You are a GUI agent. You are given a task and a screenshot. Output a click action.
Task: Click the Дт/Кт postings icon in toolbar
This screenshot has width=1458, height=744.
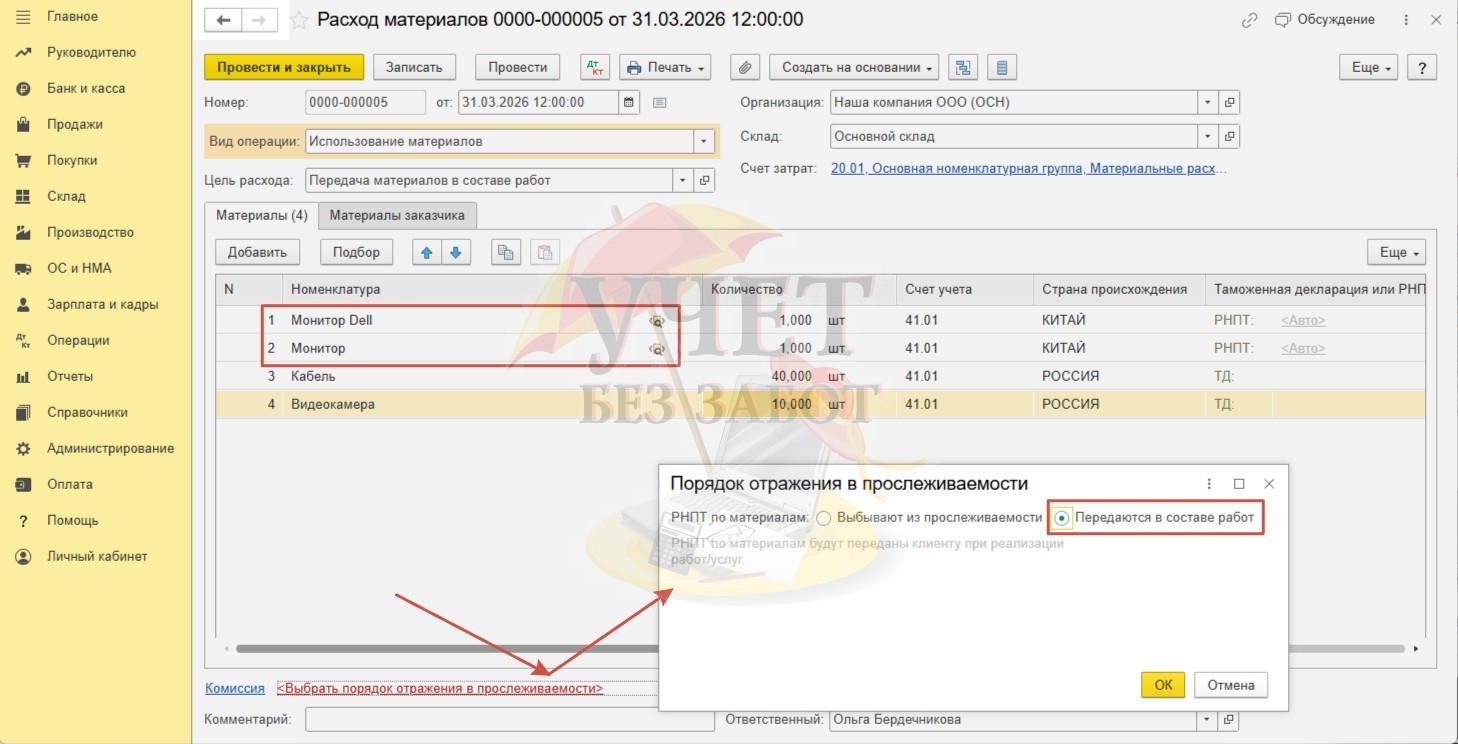click(x=595, y=67)
